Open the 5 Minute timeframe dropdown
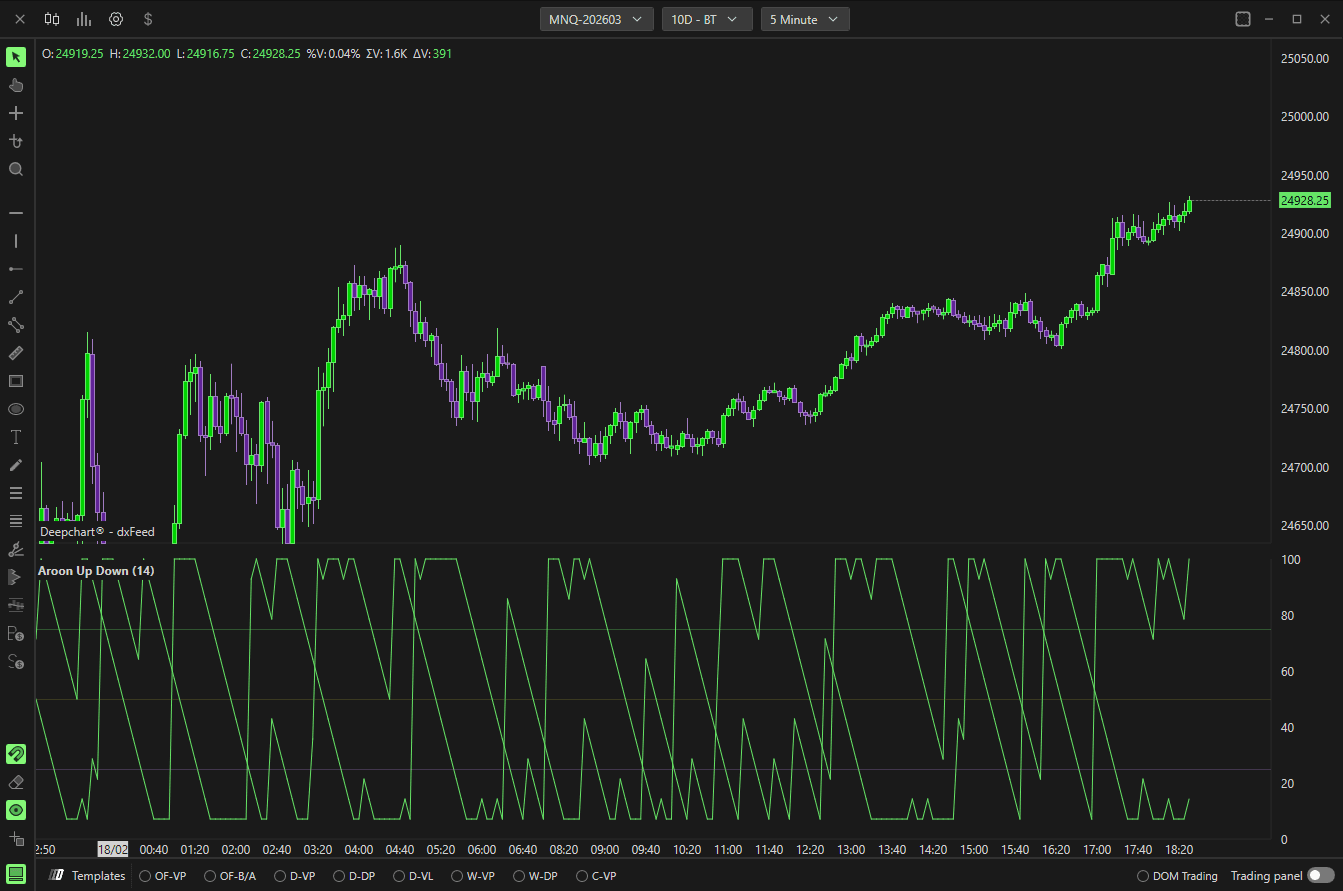Image resolution: width=1343 pixels, height=891 pixels. click(805, 19)
